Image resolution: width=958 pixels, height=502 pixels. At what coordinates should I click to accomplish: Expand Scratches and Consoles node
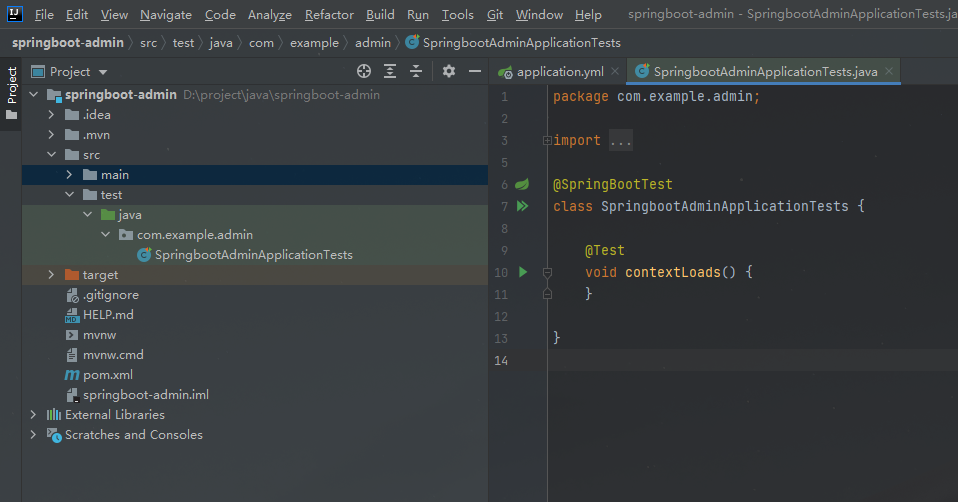tap(34, 435)
